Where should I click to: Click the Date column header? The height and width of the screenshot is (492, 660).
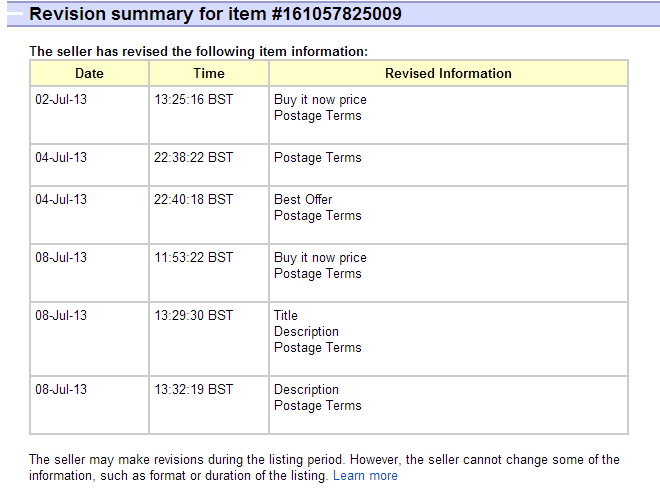click(x=89, y=73)
